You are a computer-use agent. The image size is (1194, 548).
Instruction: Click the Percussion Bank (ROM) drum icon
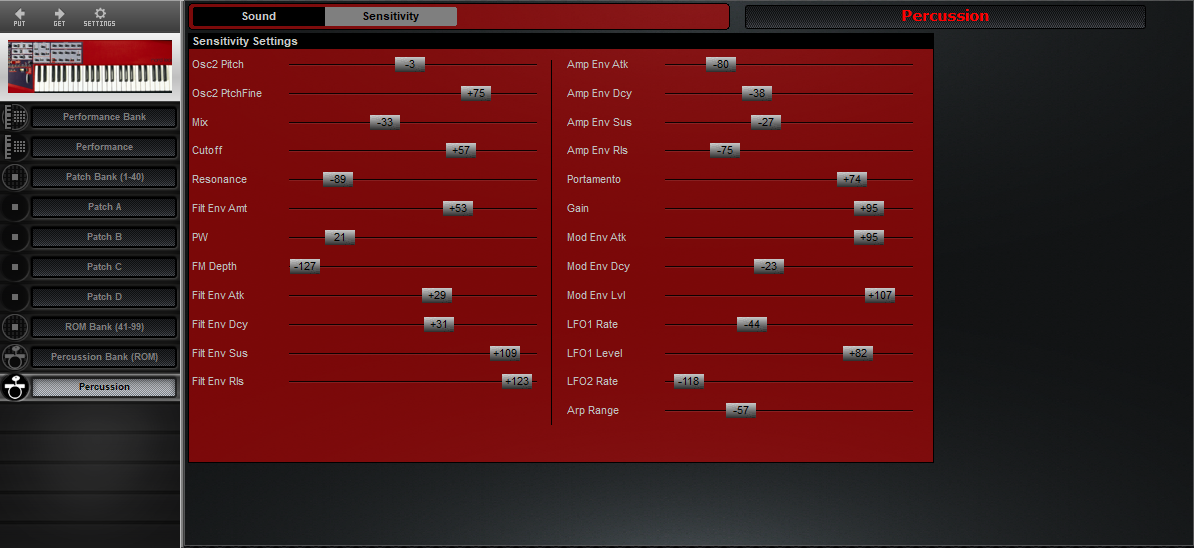click(15, 357)
